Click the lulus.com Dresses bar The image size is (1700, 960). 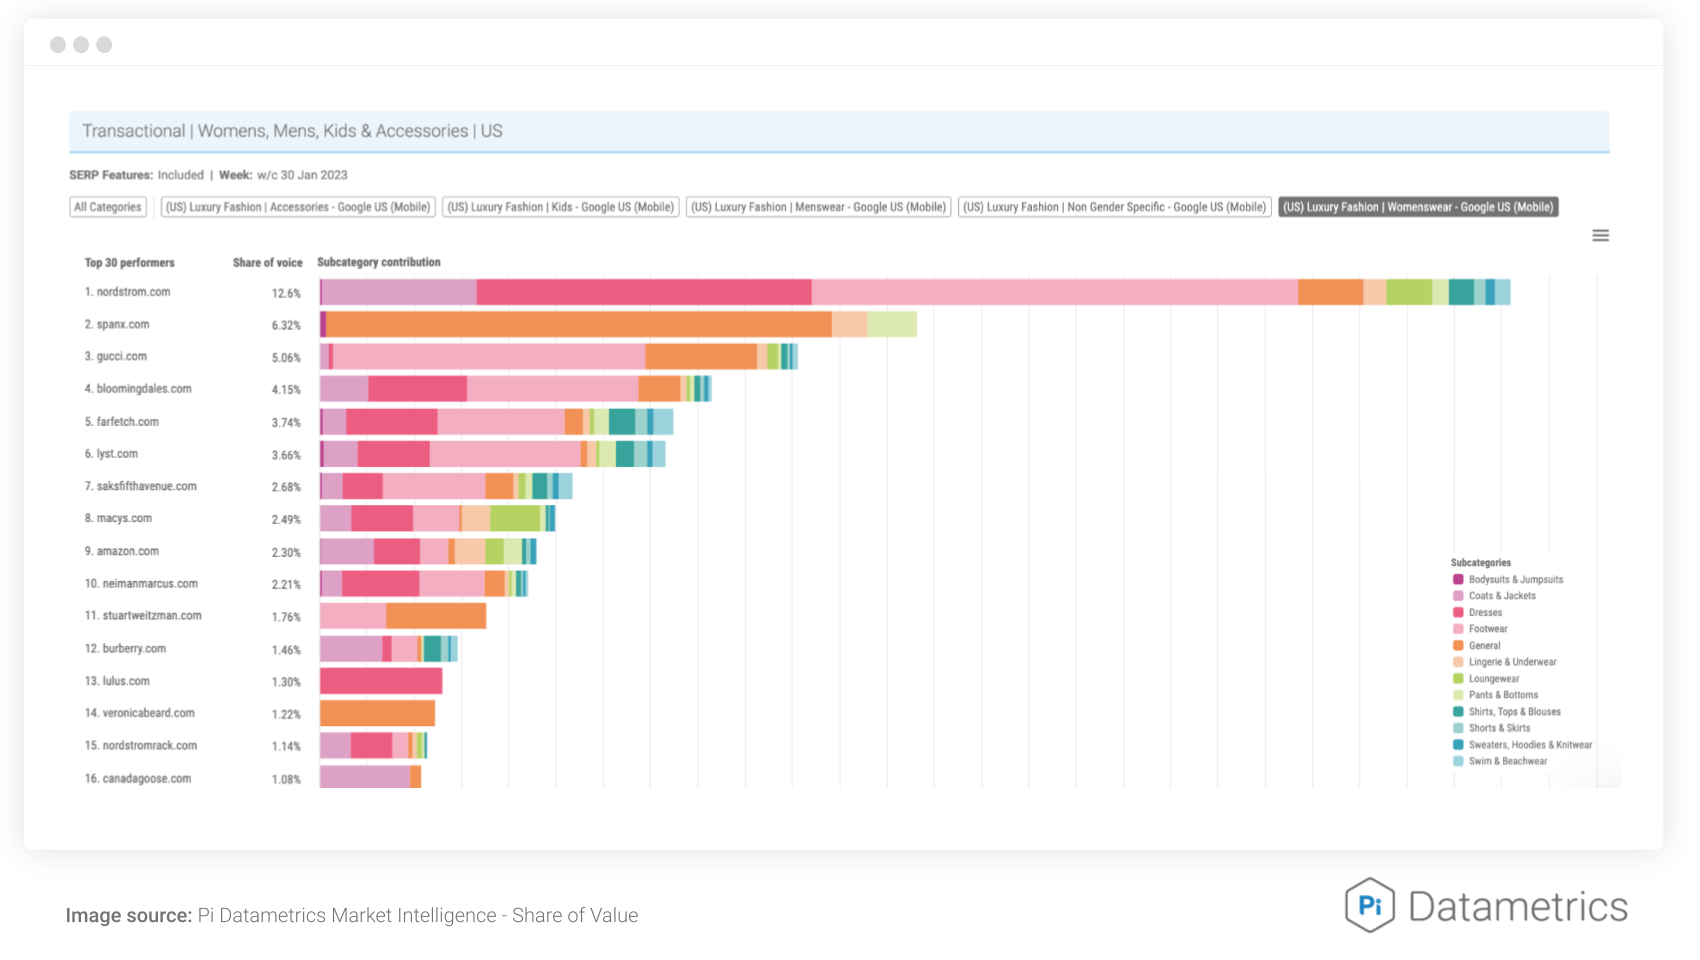(381, 681)
